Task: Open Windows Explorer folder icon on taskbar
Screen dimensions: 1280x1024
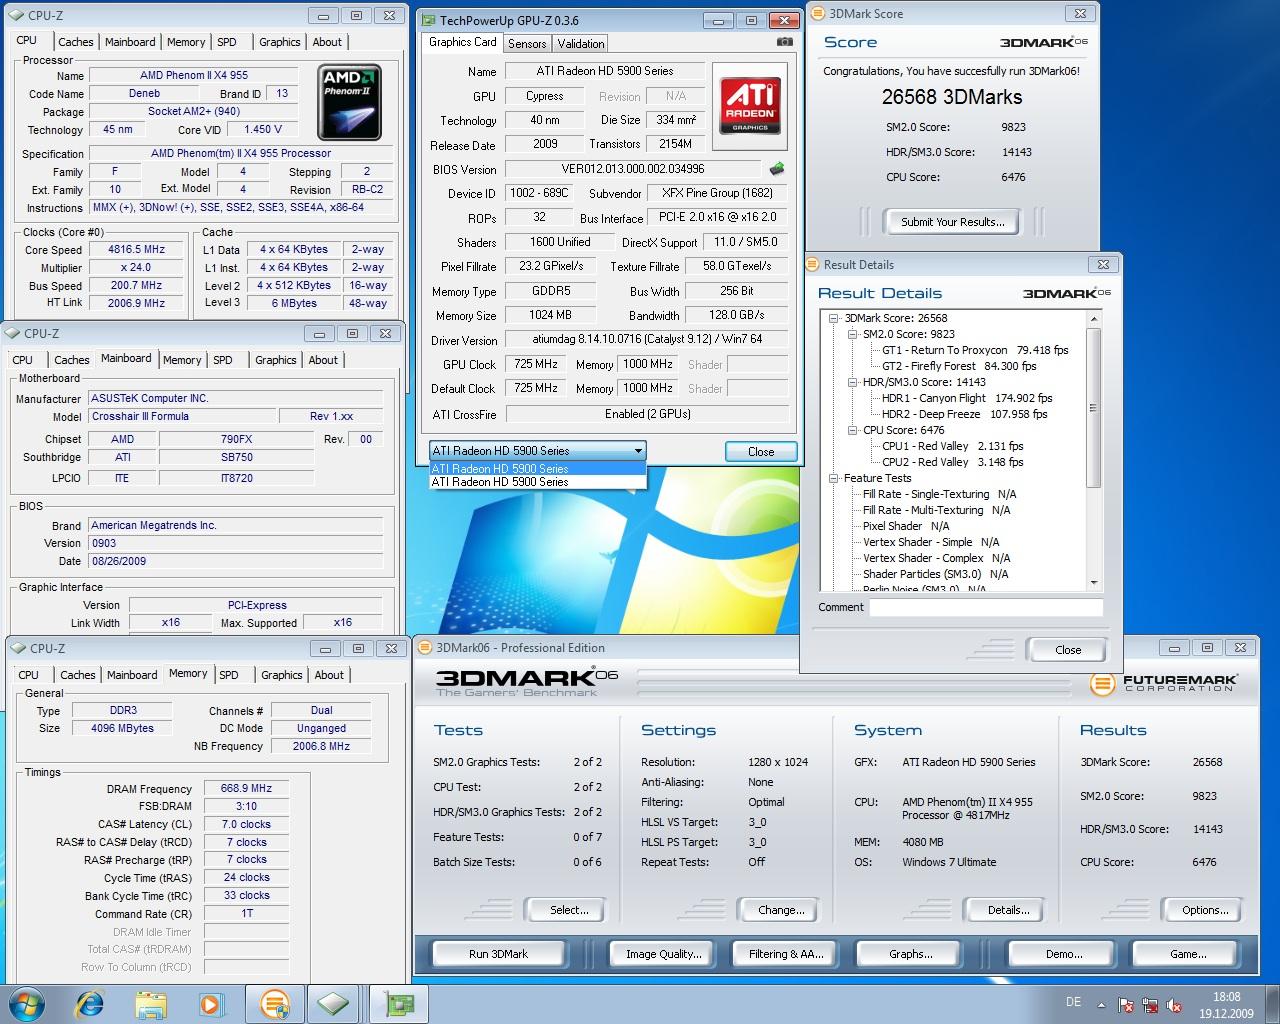Action: tap(151, 1003)
